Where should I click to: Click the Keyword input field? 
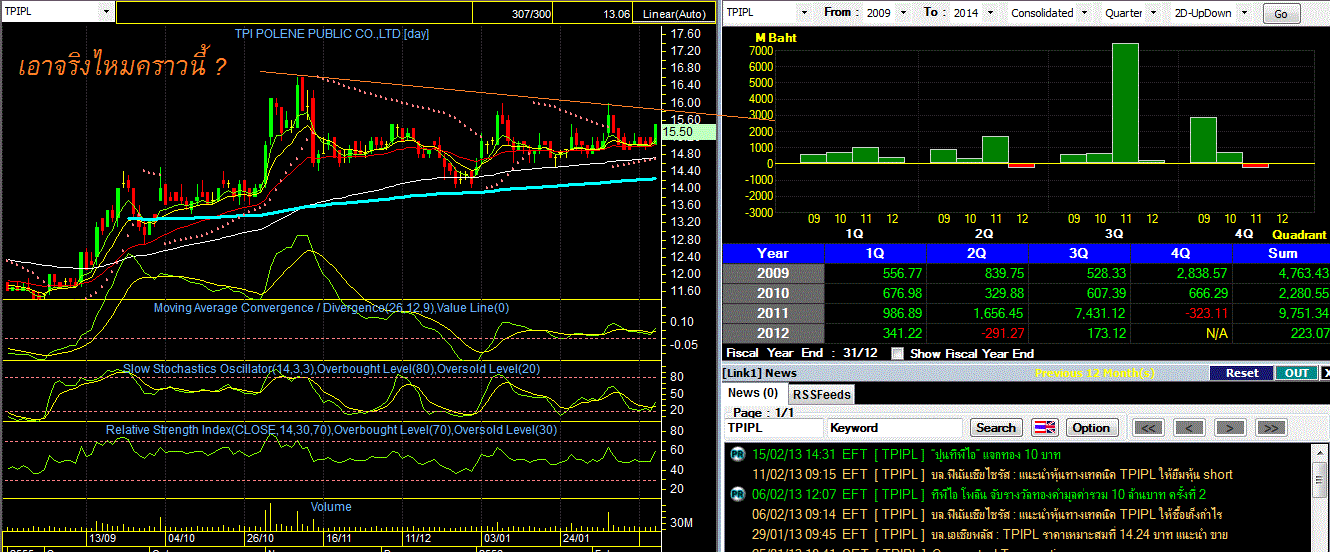coord(896,427)
